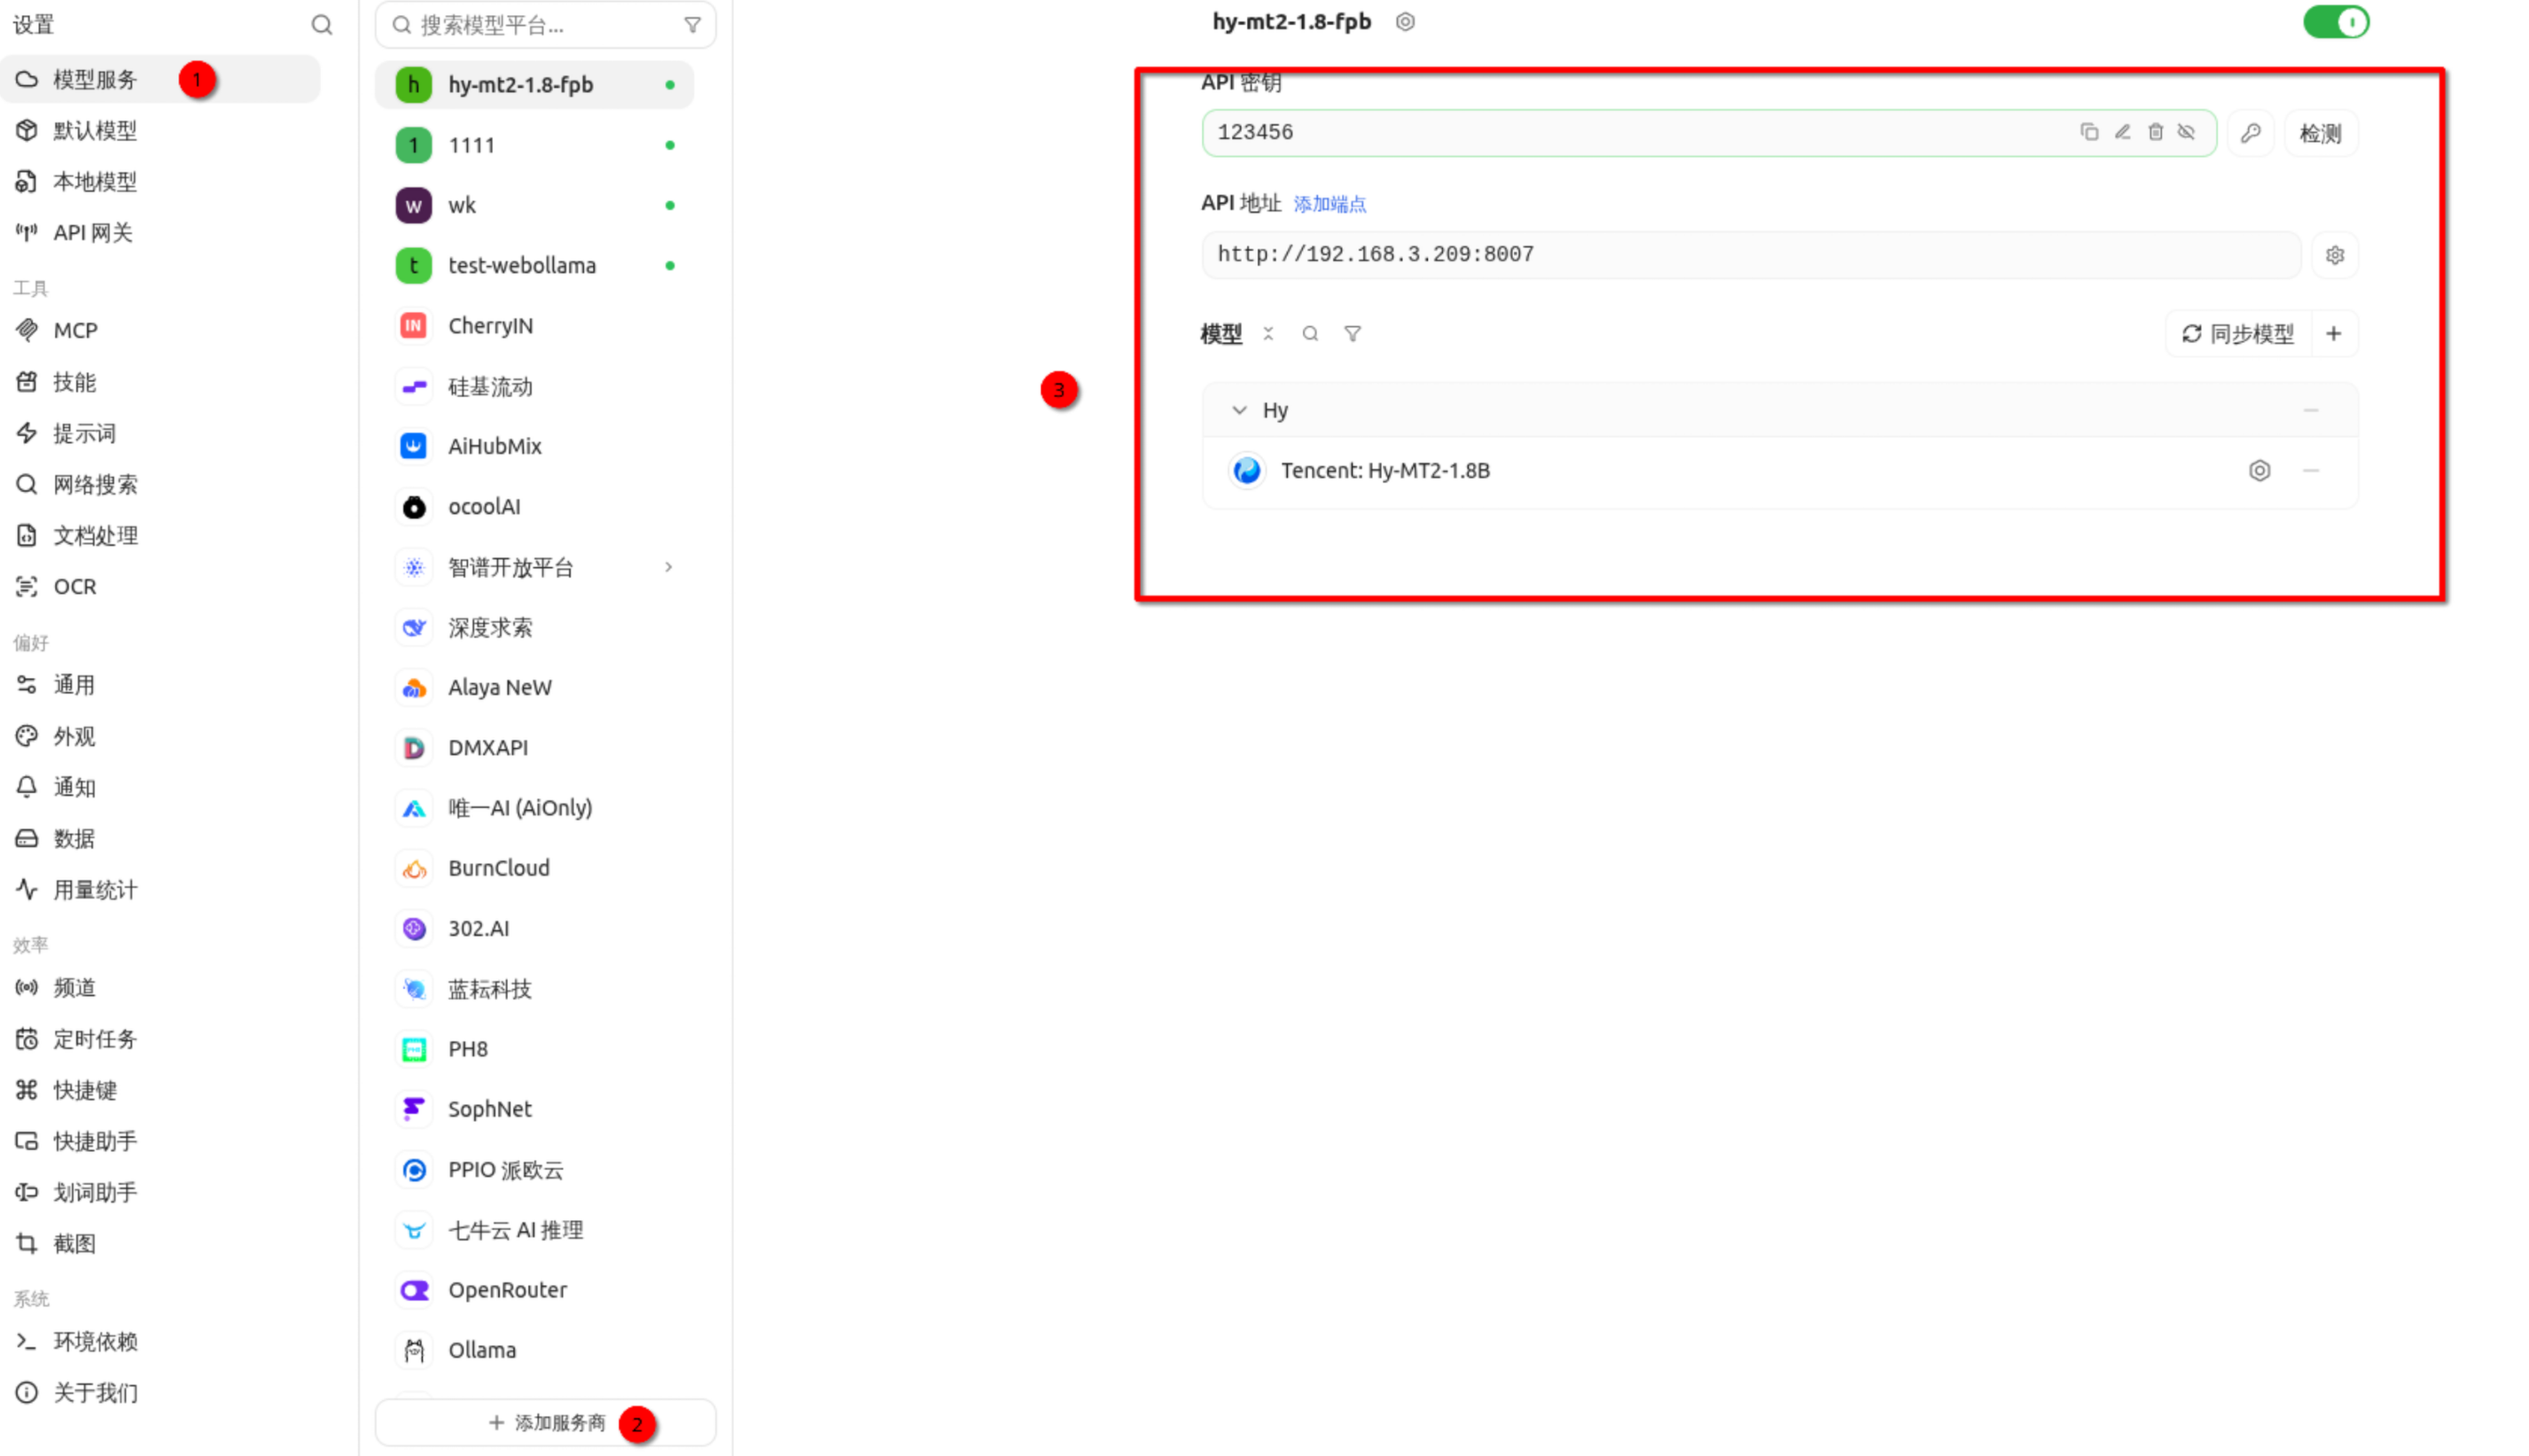Click the 添加端点 add endpoint link
This screenshot has width=2529, height=1456.
coord(1329,204)
